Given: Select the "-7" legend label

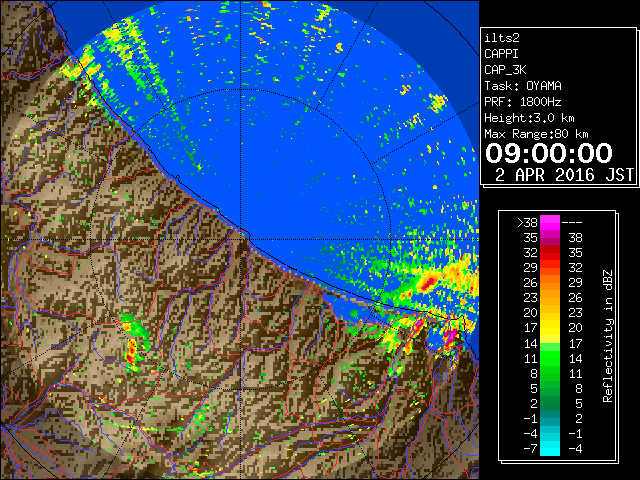Looking at the screenshot, I should click(x=530, y=449).
